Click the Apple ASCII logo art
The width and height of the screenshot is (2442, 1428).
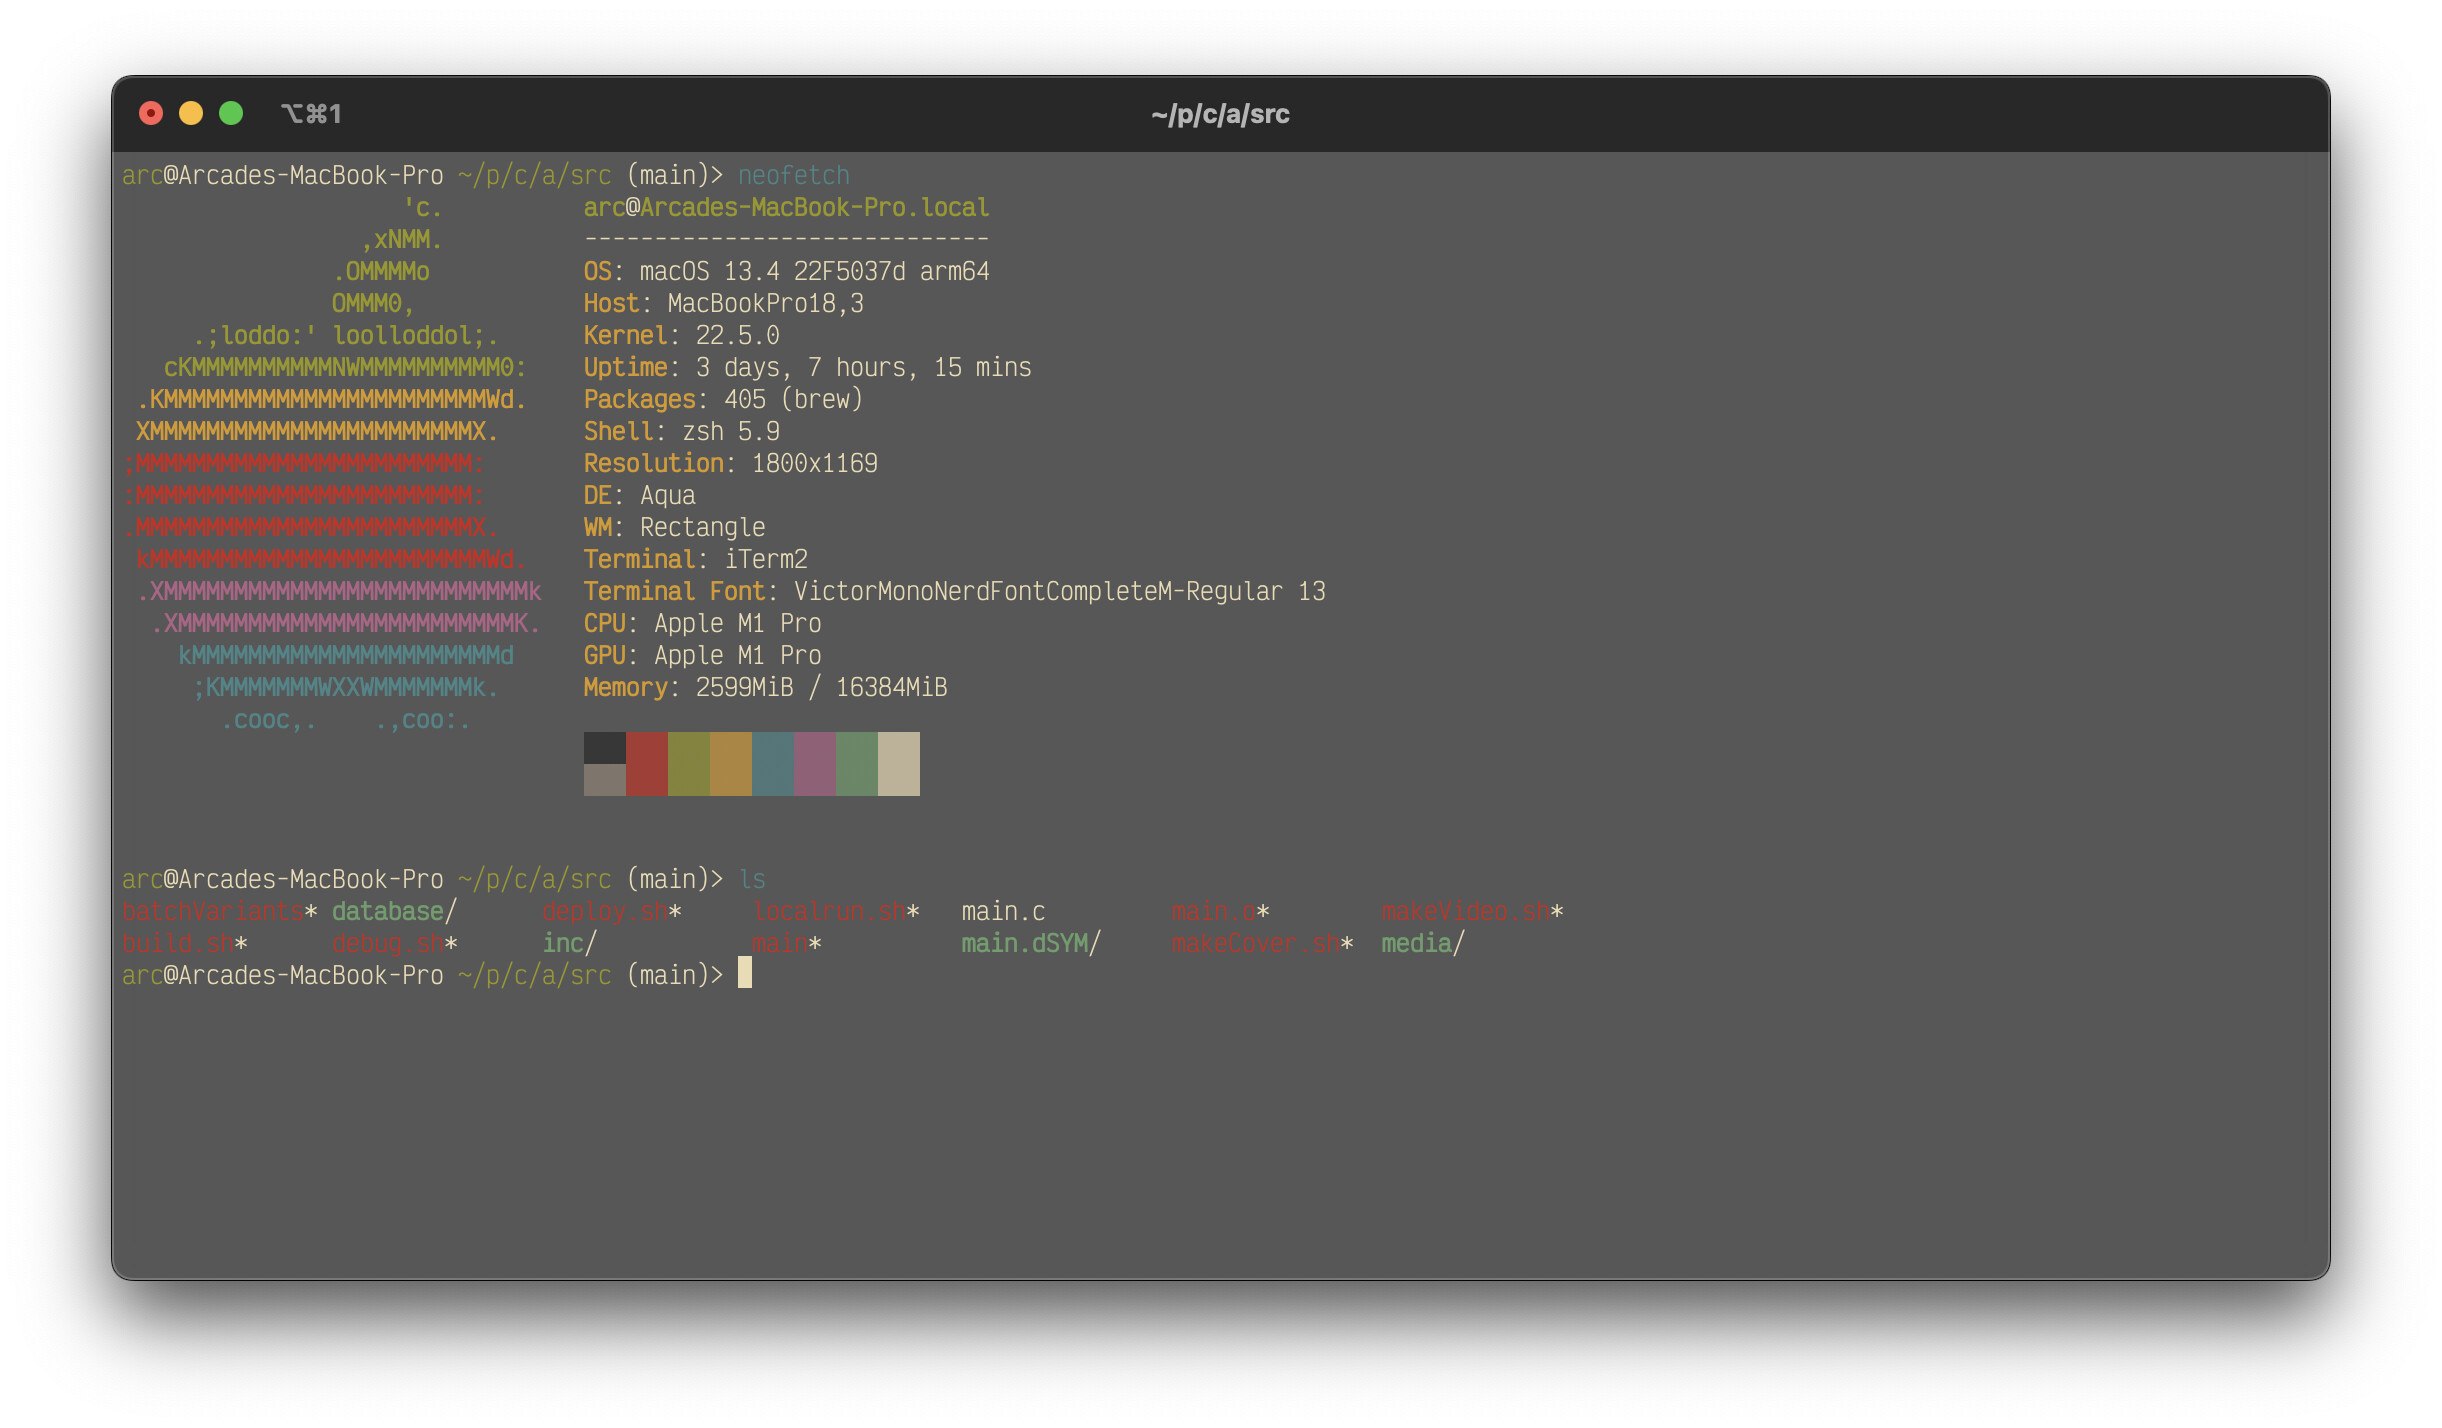(x=333, y=463)
